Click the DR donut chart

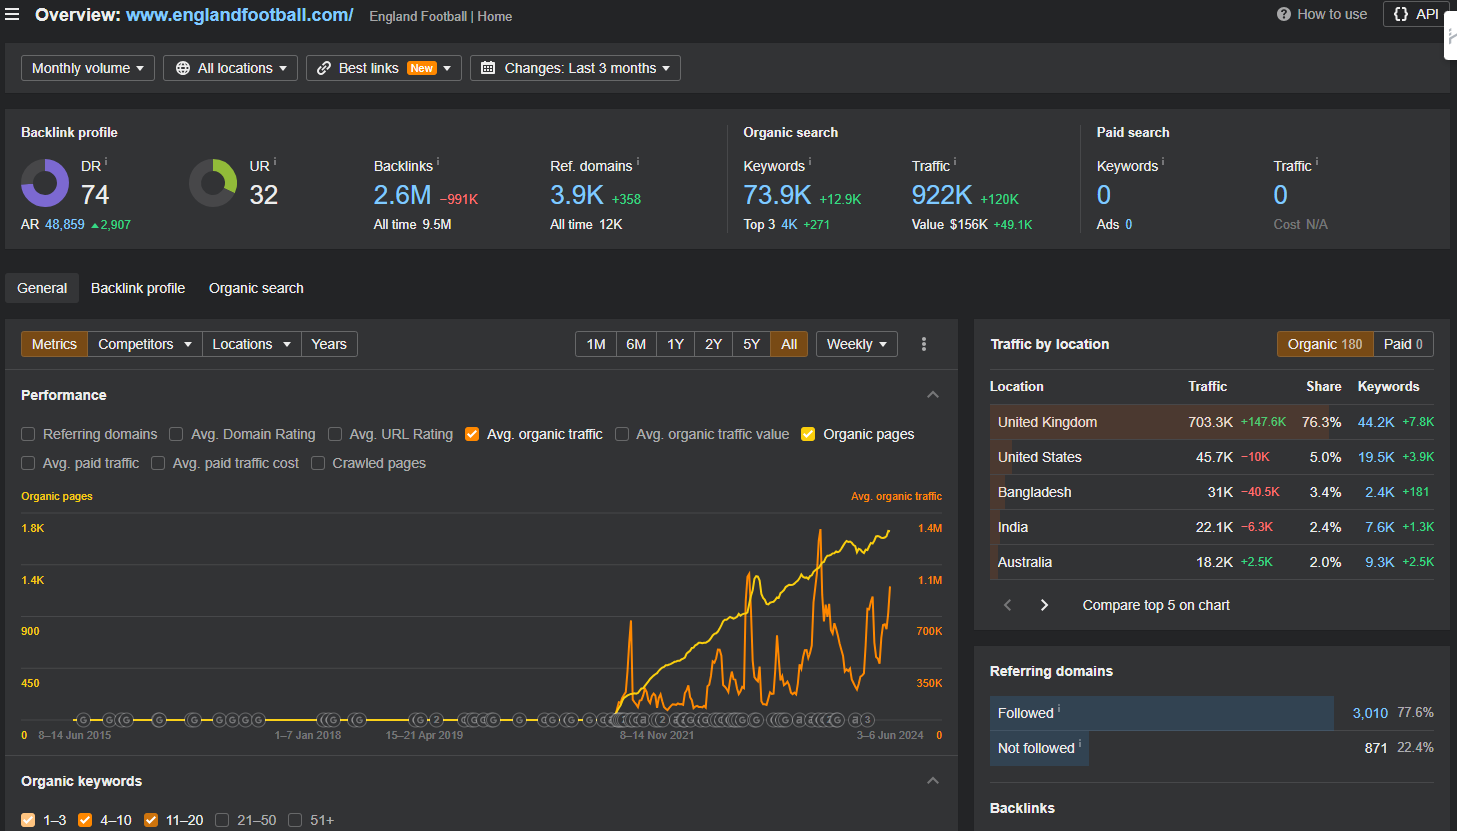pos(45,183)
